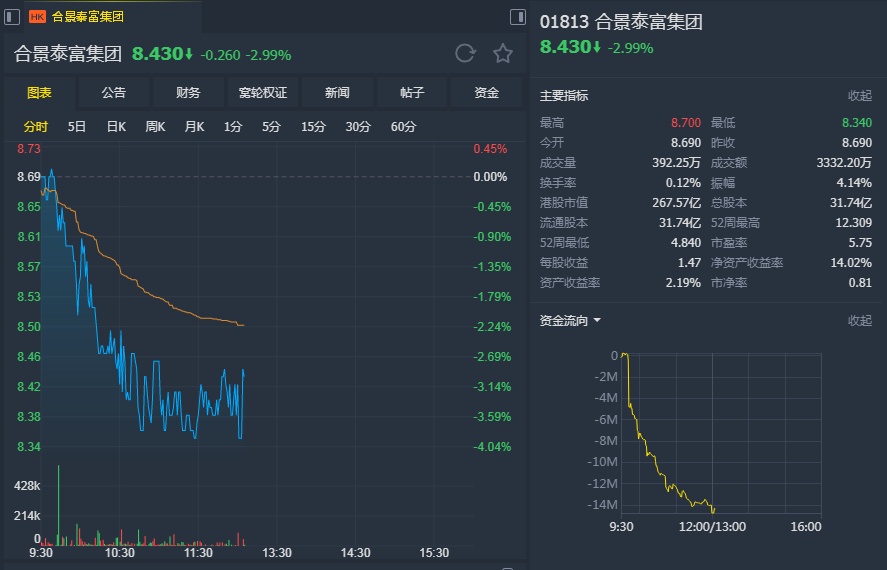Viewport: 887px width, 570px height.
Task: Click the 最低 value 8.340
Action: pos(856,123)
